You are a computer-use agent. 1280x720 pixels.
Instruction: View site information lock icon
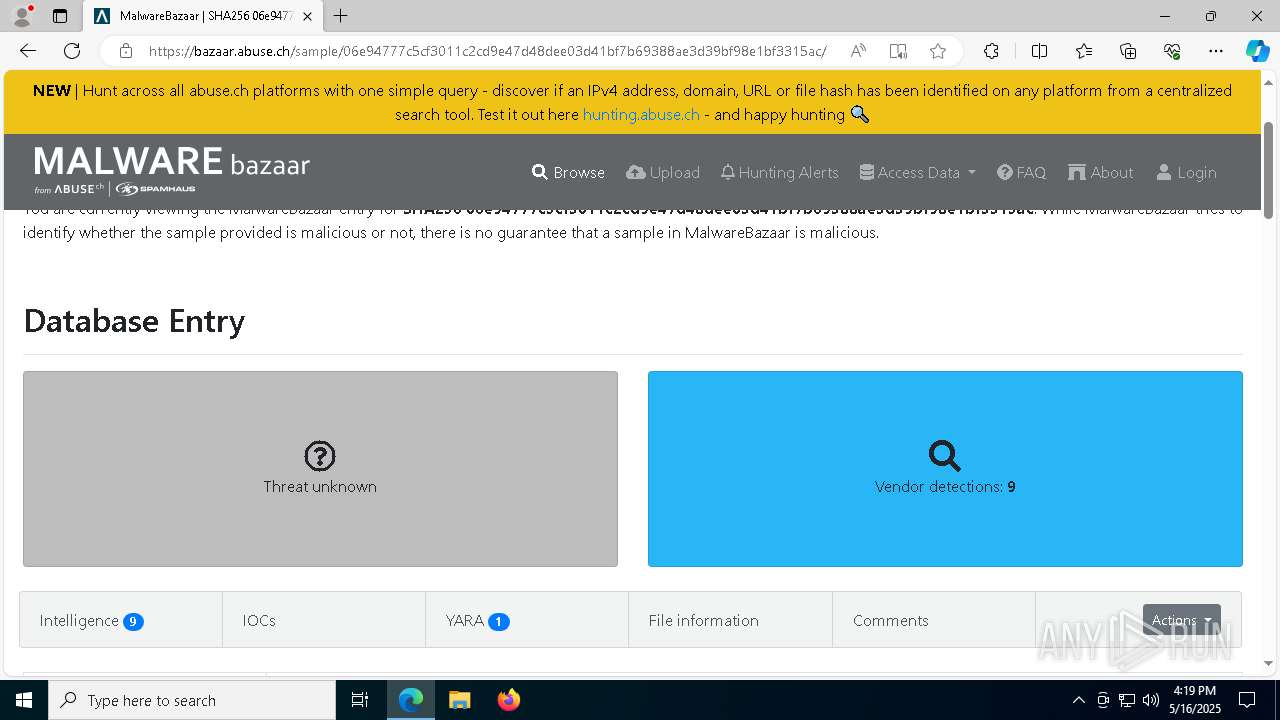pyautogui.click(x=126, y=51)
